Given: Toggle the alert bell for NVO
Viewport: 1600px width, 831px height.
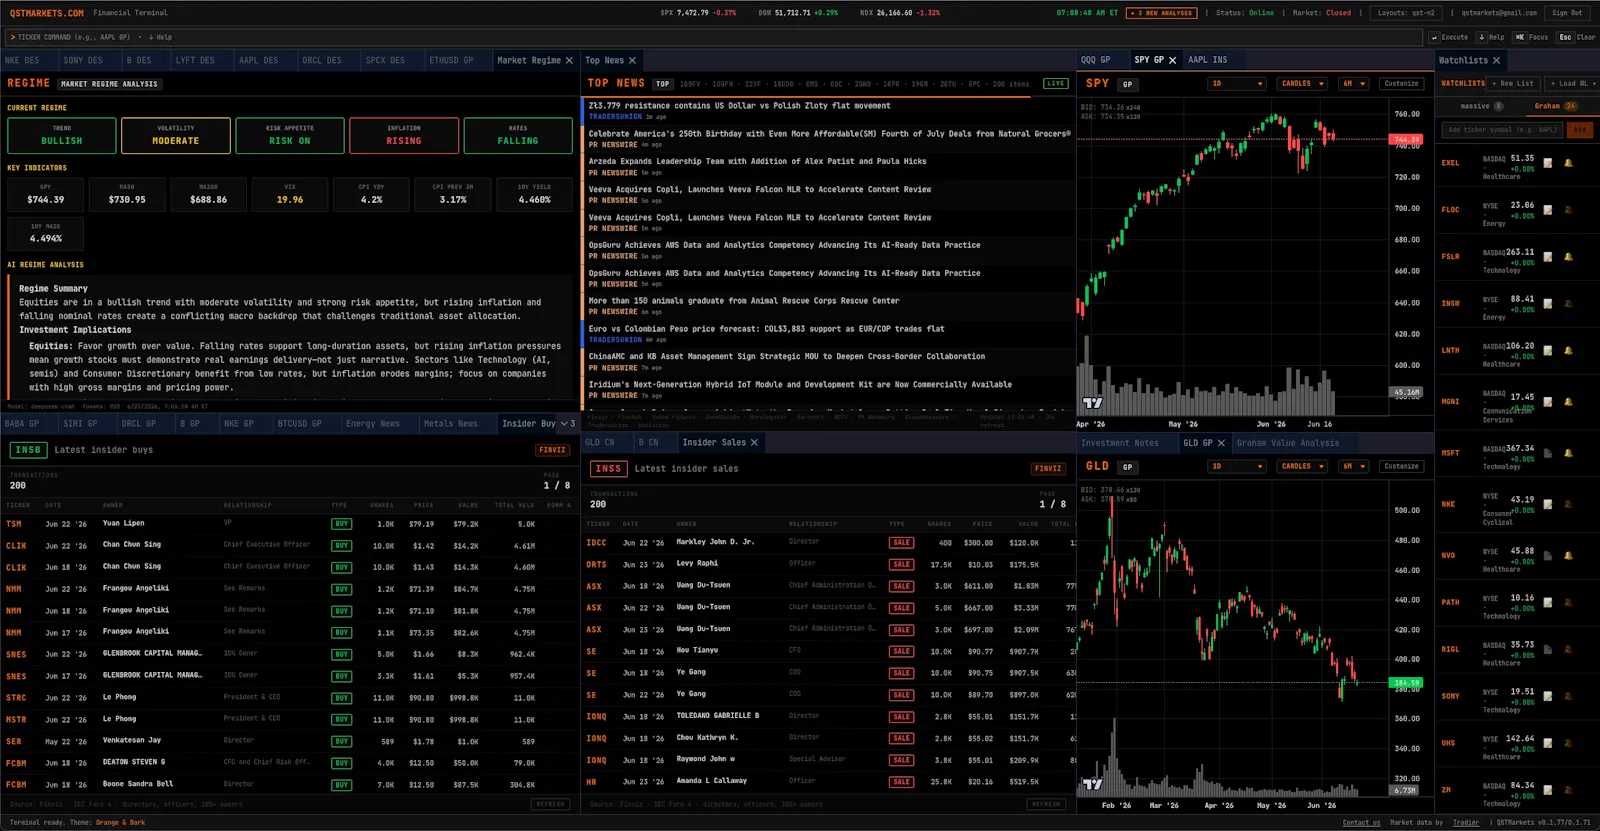Looking at the screenshot, I should click(x=1568, y=556).
